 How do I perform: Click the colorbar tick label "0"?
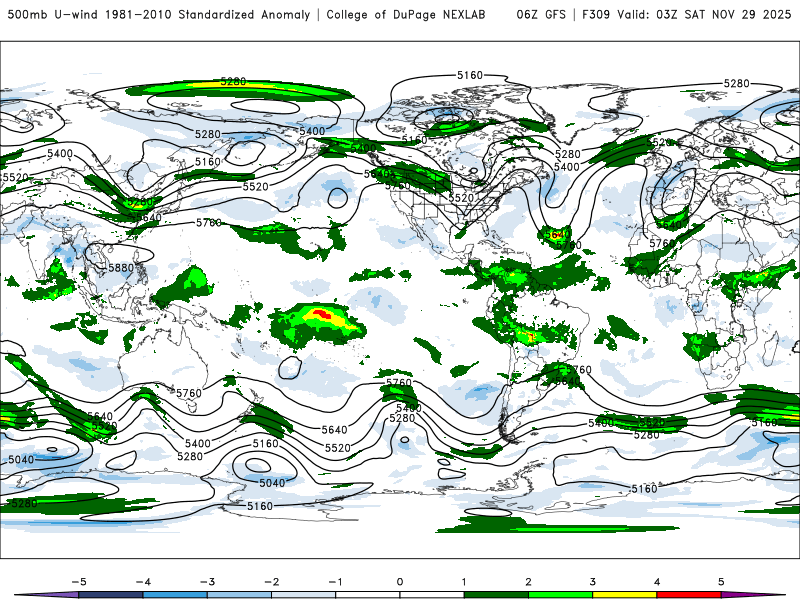(399, 582)
